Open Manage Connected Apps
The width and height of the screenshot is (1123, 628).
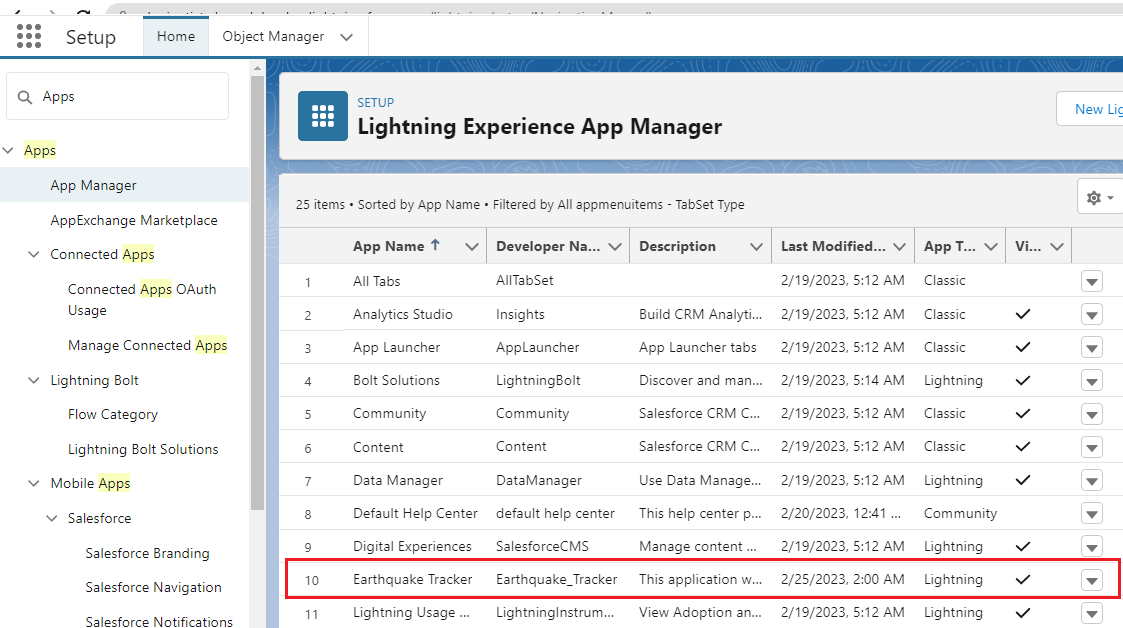tap(148, 345)
